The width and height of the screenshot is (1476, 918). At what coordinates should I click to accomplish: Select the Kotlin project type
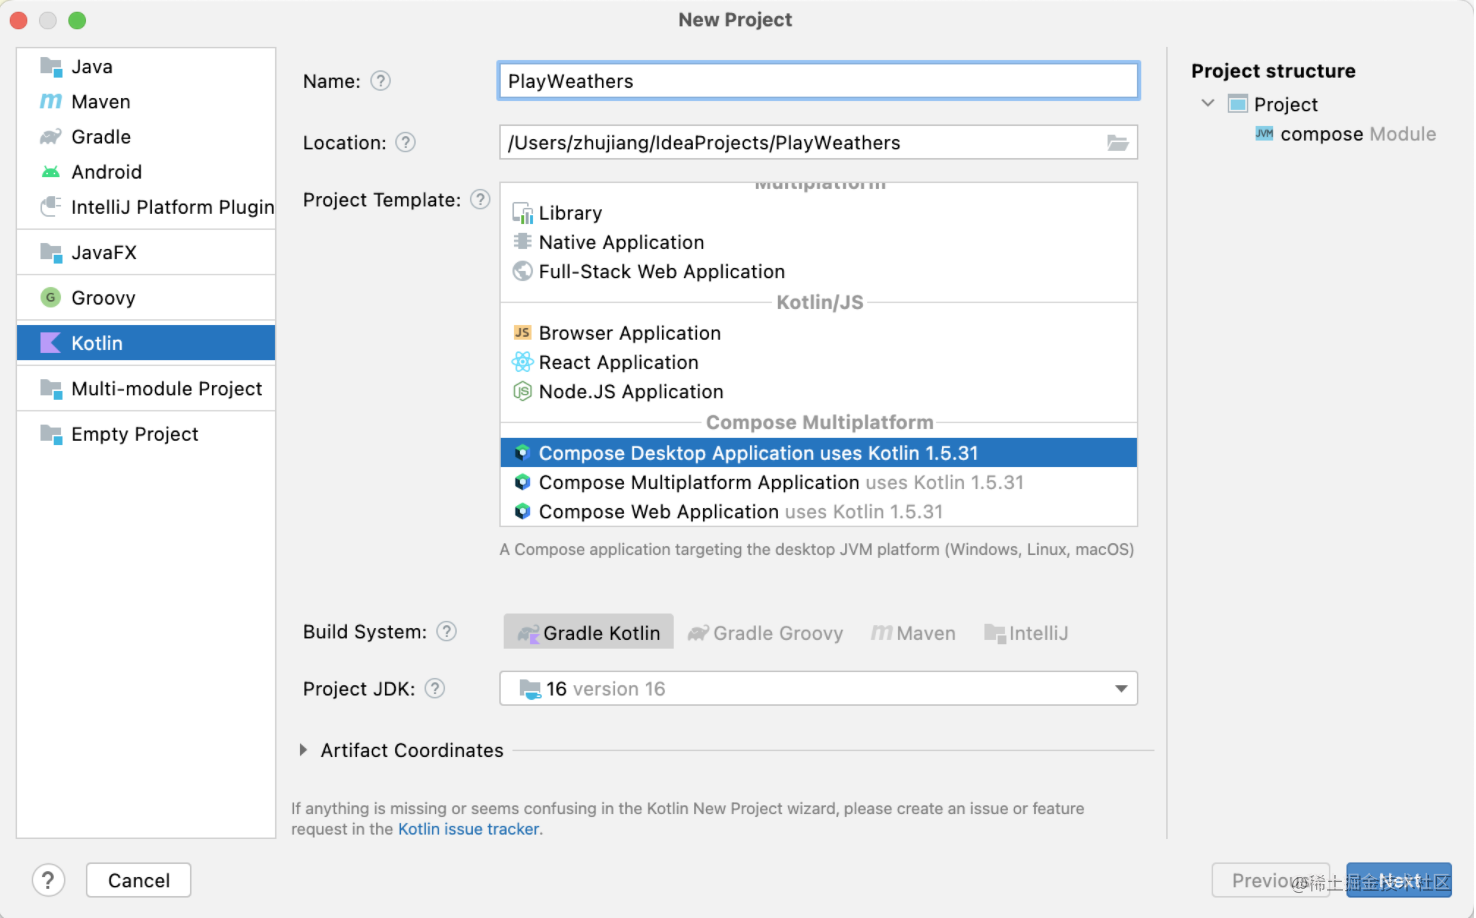[x=146, y=343]
